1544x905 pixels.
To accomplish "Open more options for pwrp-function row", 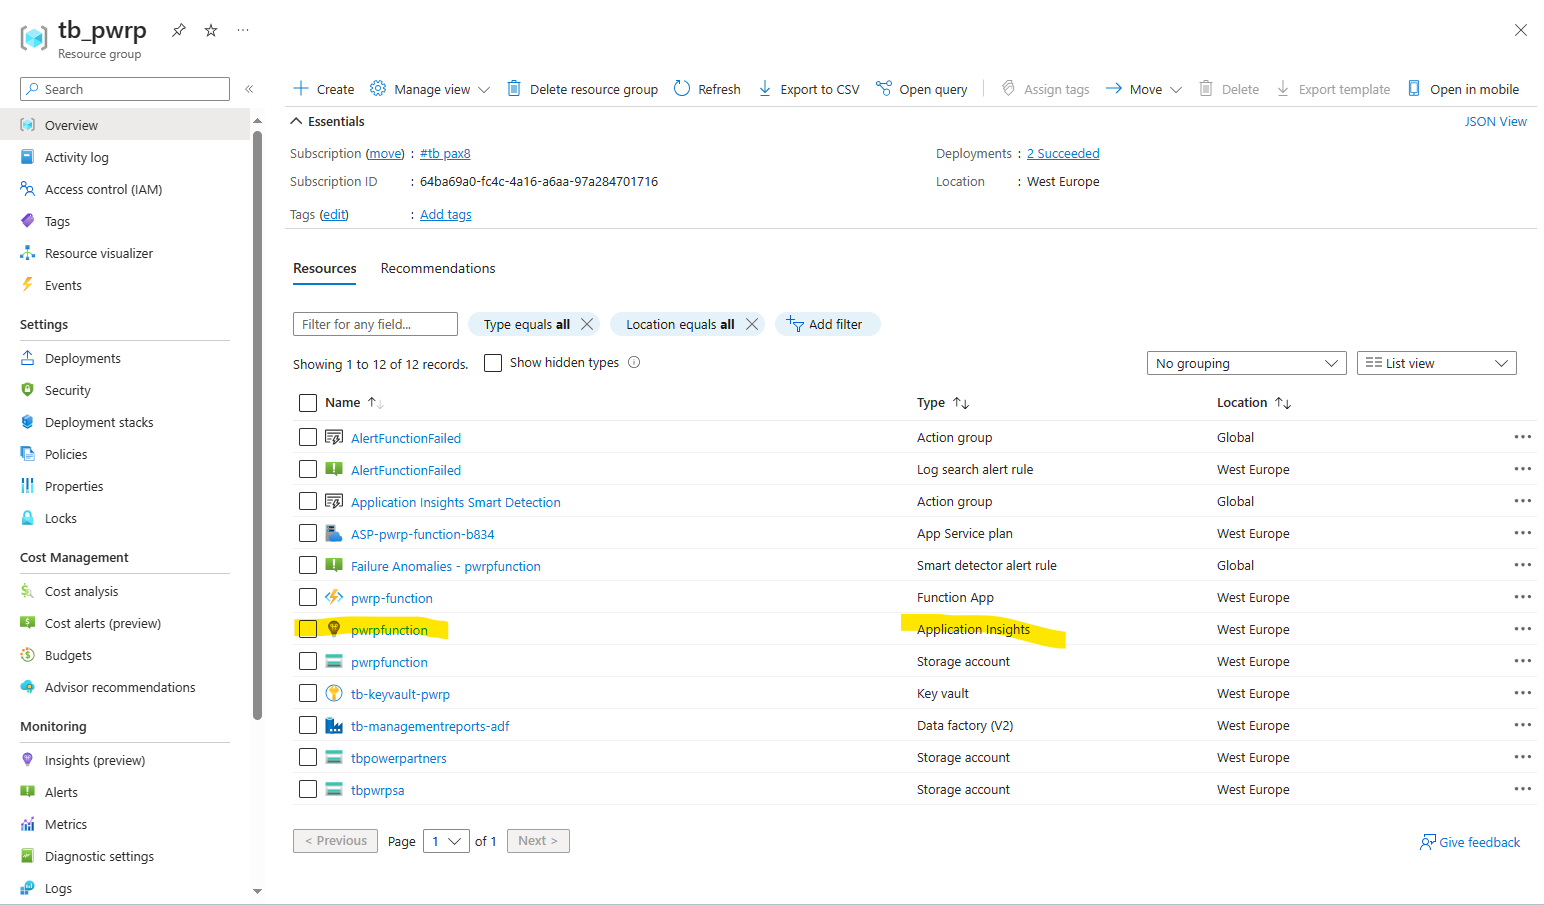I will [1522, 597].
